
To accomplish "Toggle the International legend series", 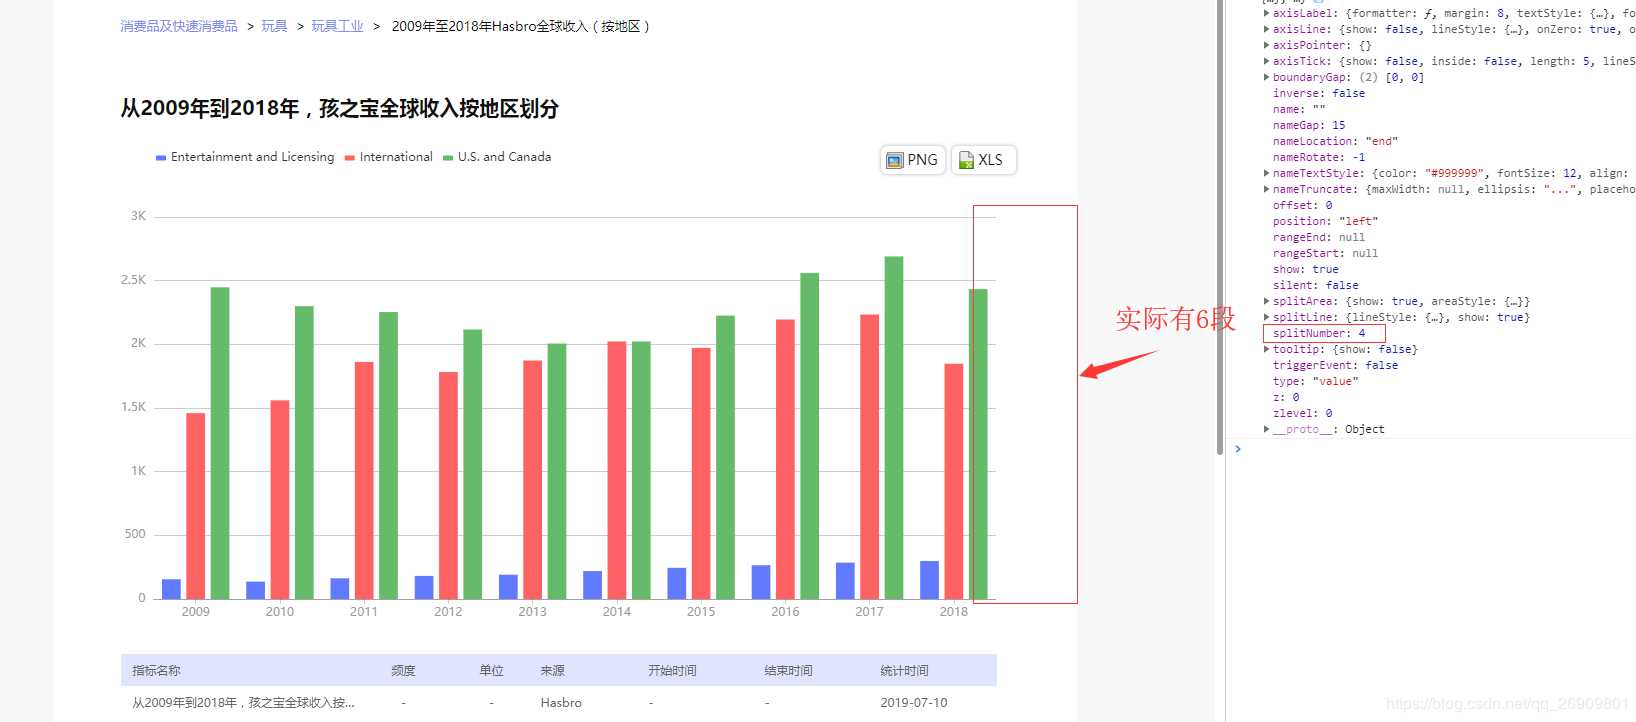I will click(x=388, y=157).
